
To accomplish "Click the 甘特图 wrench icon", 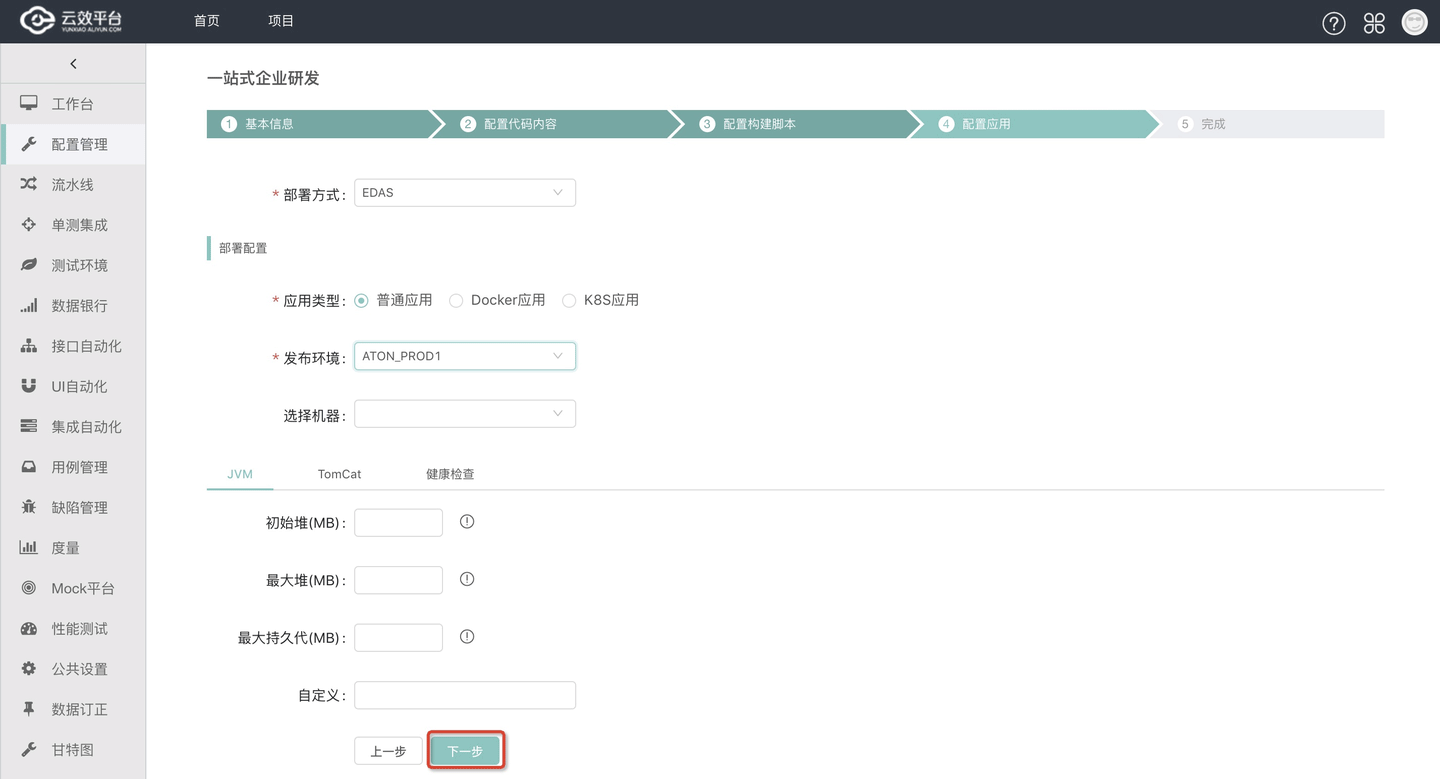I will click(29, 749).
